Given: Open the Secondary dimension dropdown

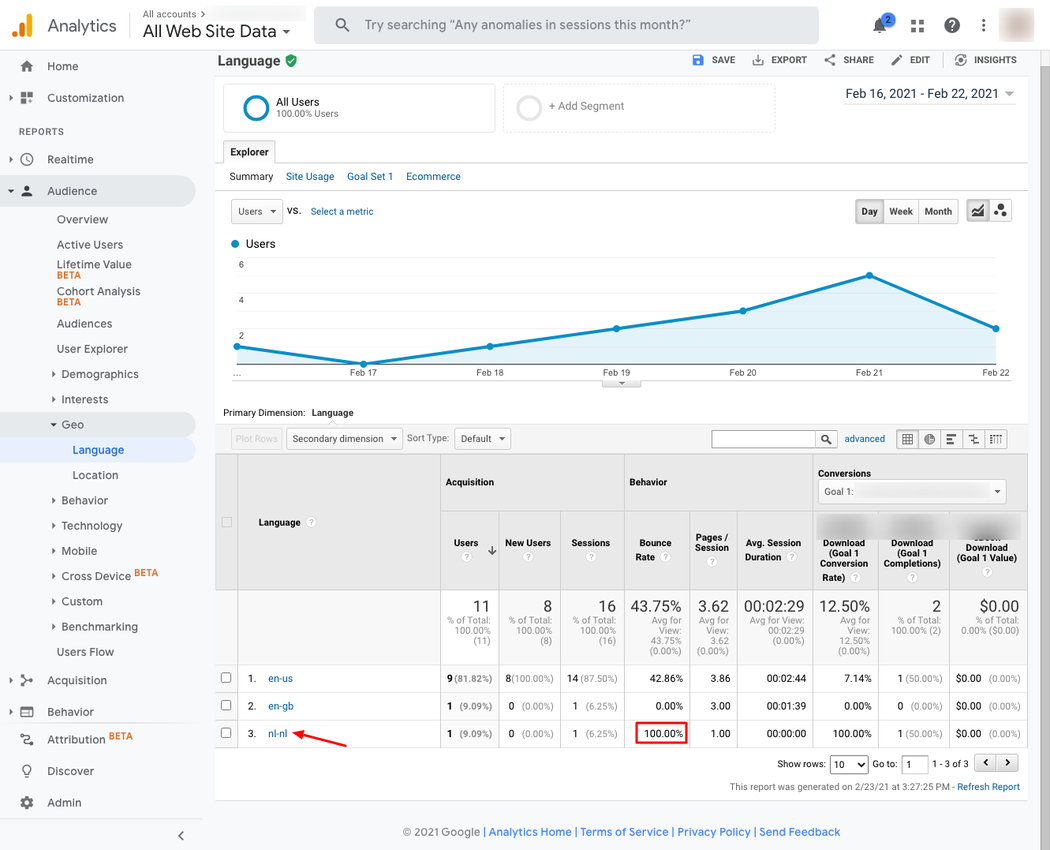Looking at the screenshot, I should (344, 438).
